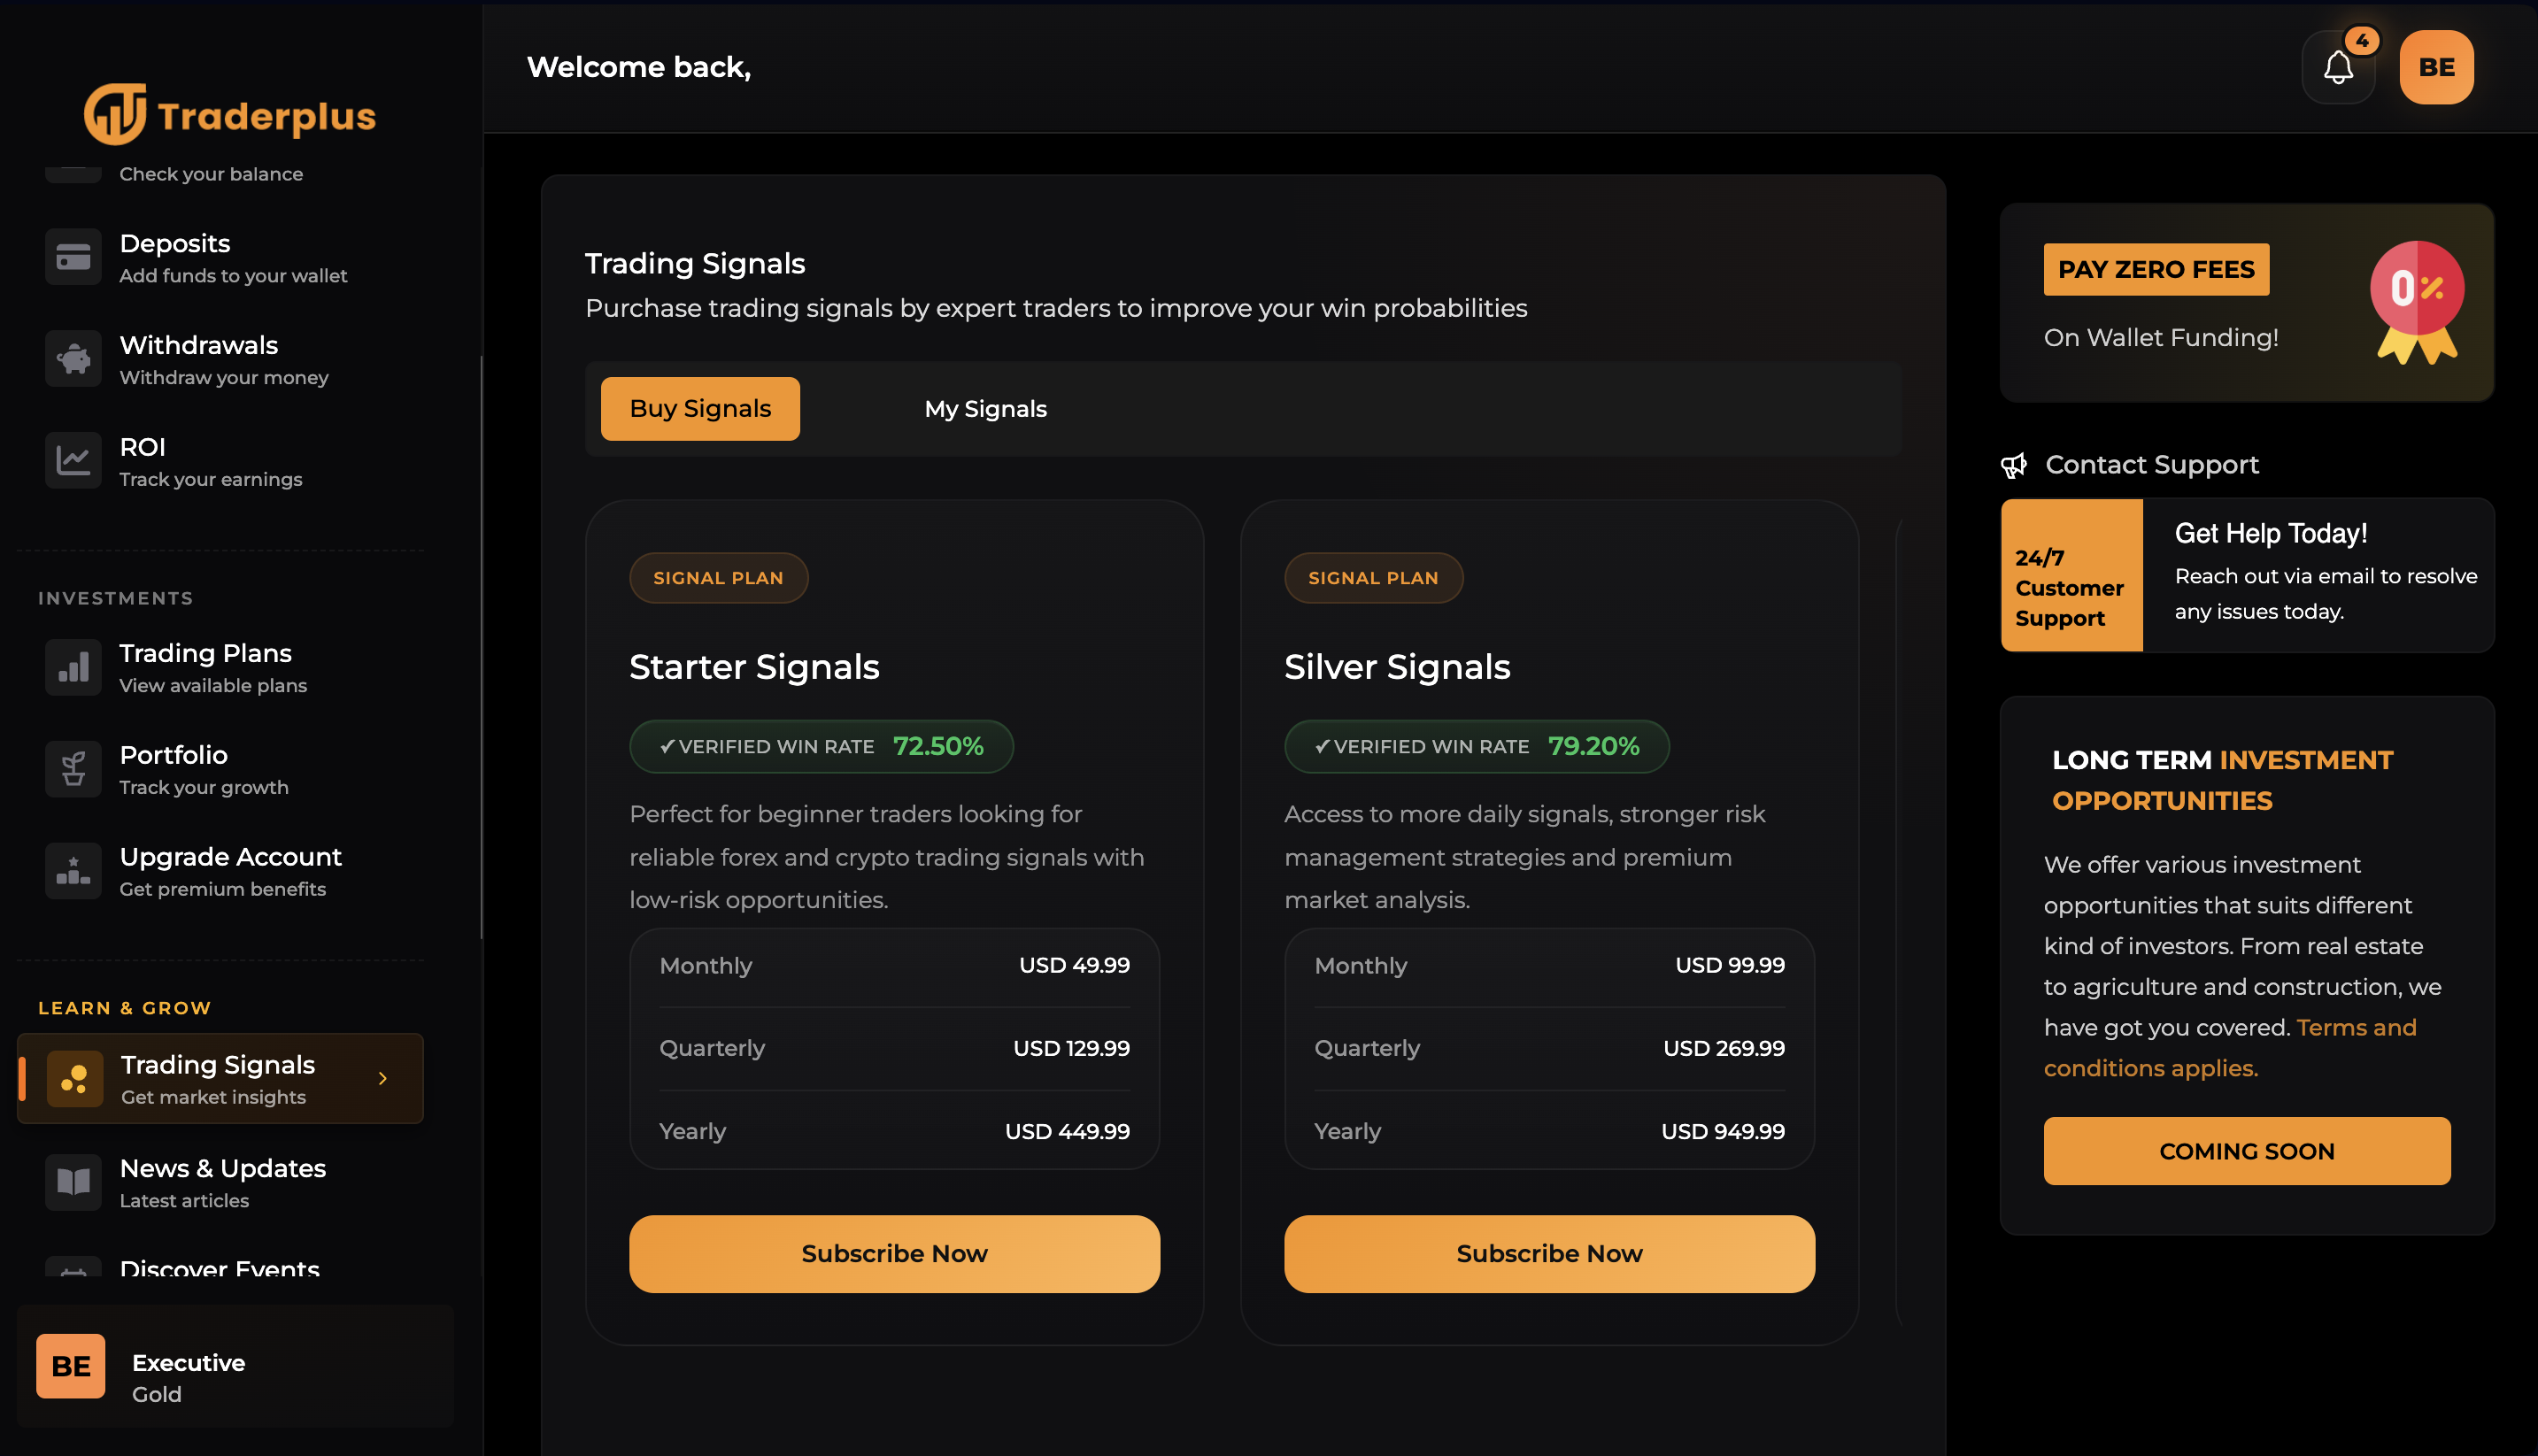Open the BE profile avatar menu

pyautogui.click(x=2436, y=67)
